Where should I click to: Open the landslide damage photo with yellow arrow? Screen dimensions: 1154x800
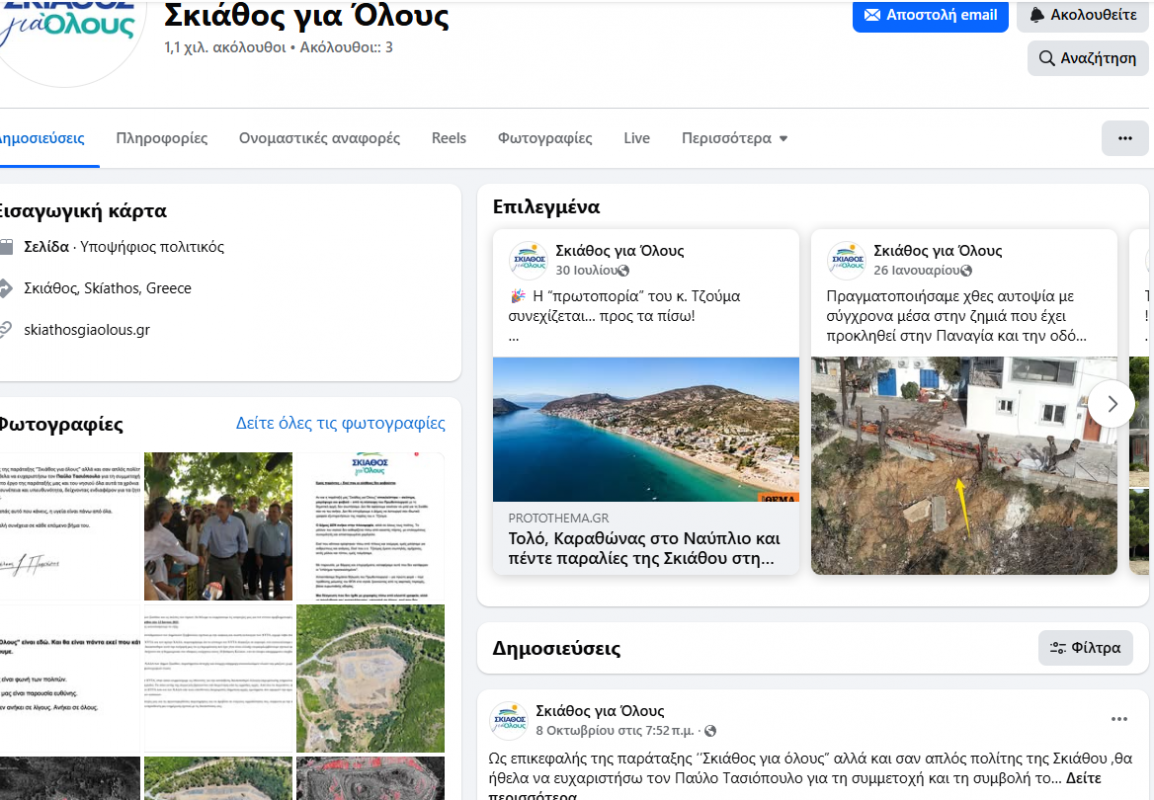[x=963, y=465]
